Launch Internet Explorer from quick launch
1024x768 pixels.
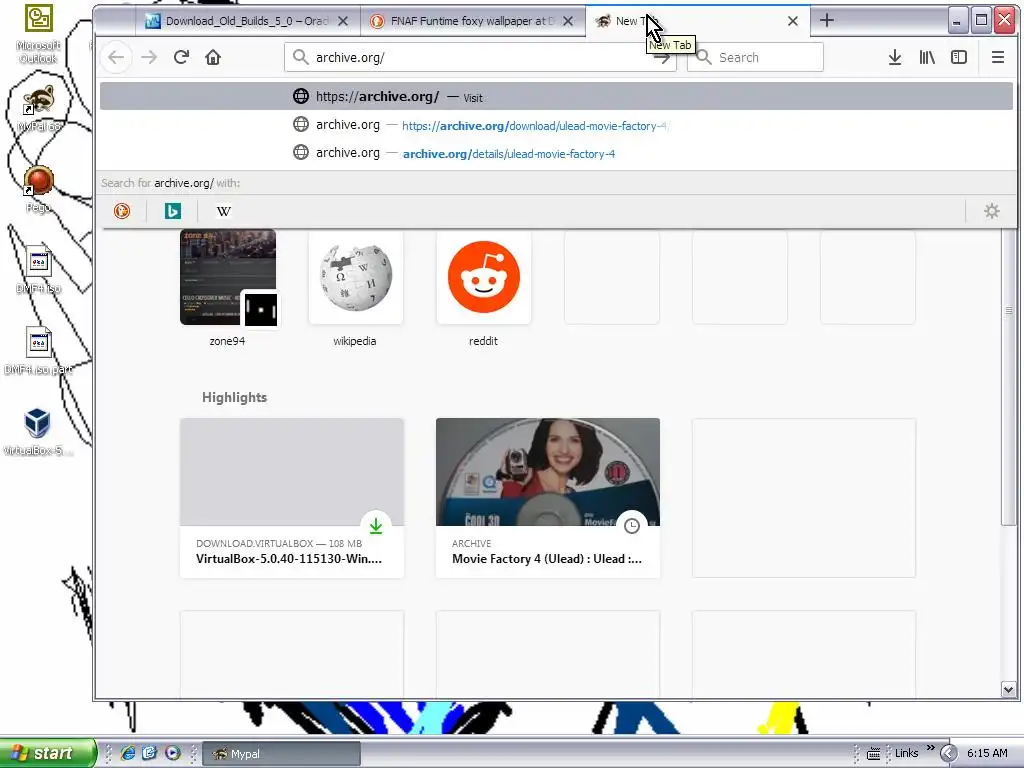[x=127, y=753]
